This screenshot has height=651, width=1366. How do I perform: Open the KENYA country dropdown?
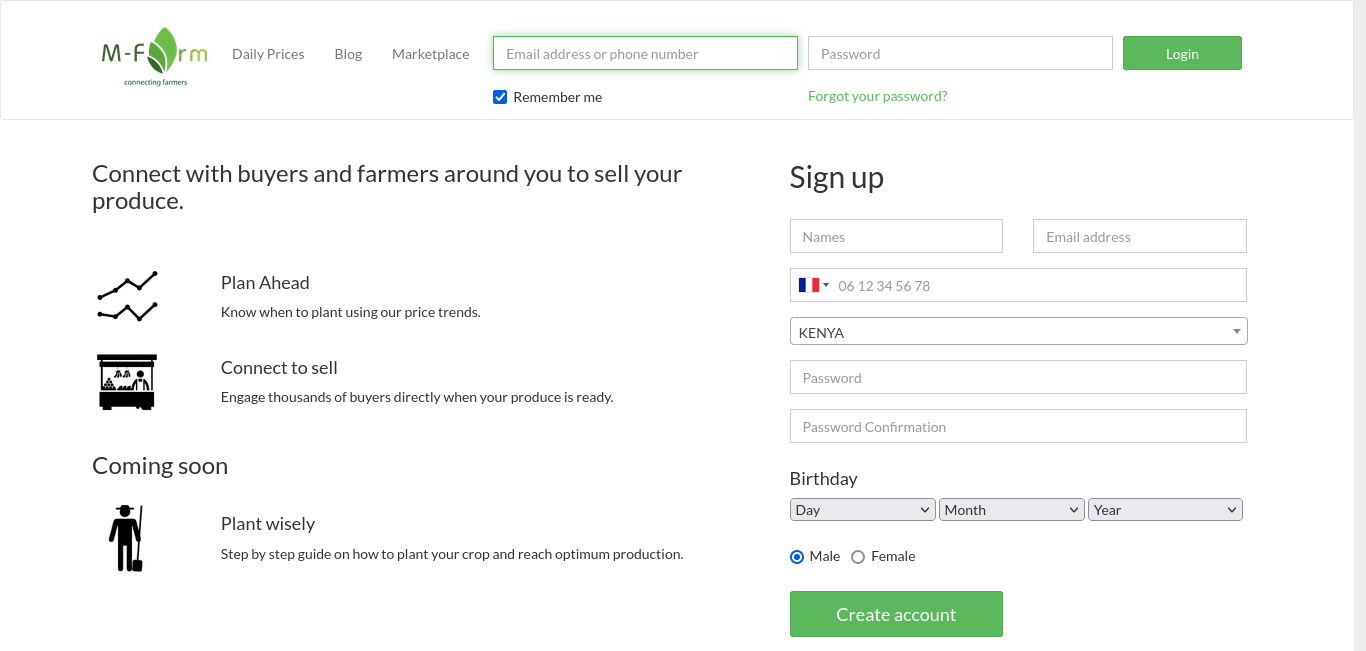coord(1018,331)
